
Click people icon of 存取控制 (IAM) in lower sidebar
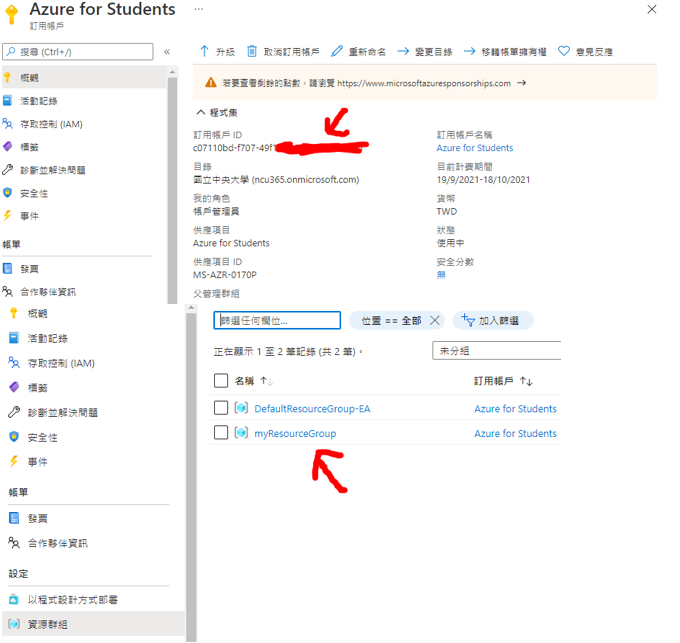(x=14, y=362)
